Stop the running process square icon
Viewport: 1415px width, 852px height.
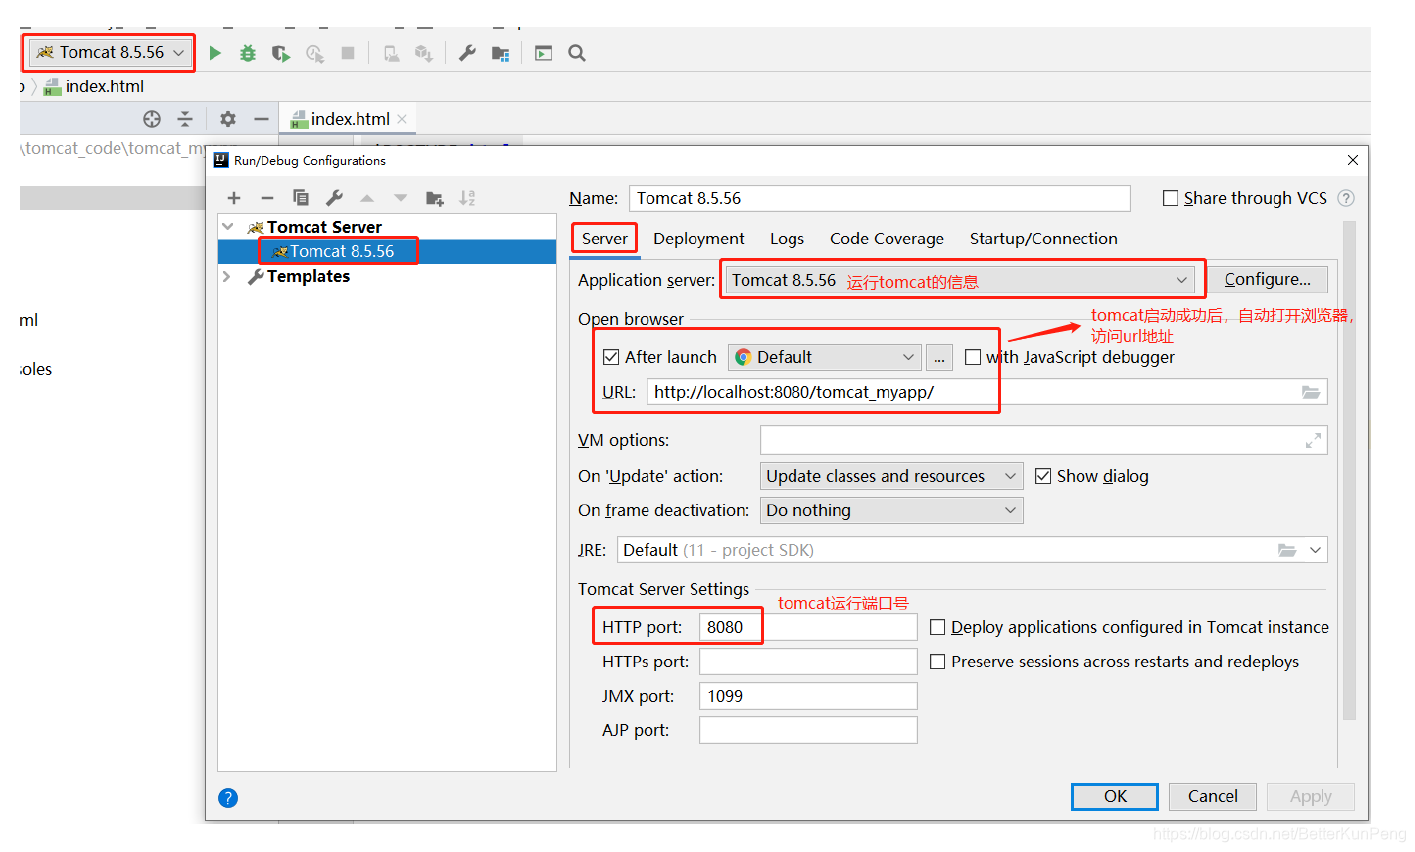(x=348, y=53)
